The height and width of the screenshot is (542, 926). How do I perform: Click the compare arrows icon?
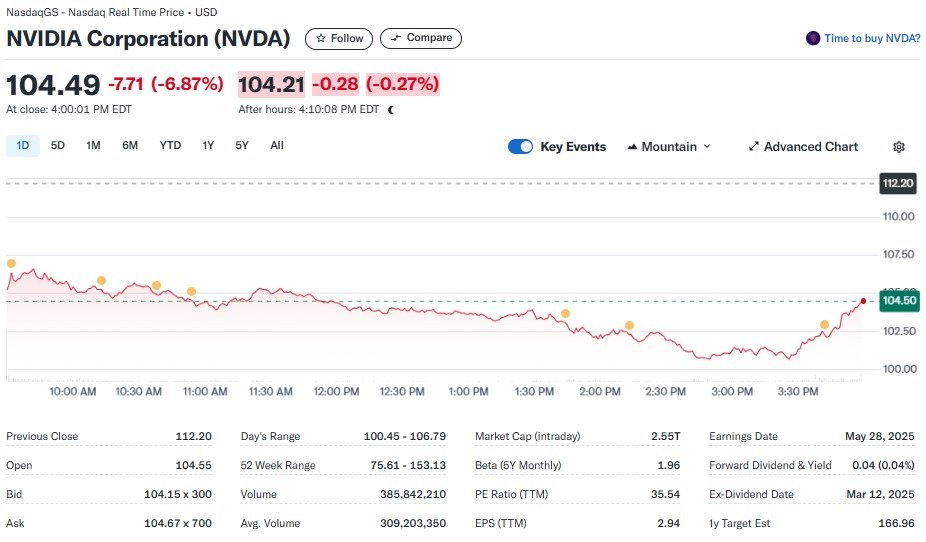(x=396, y=38)
